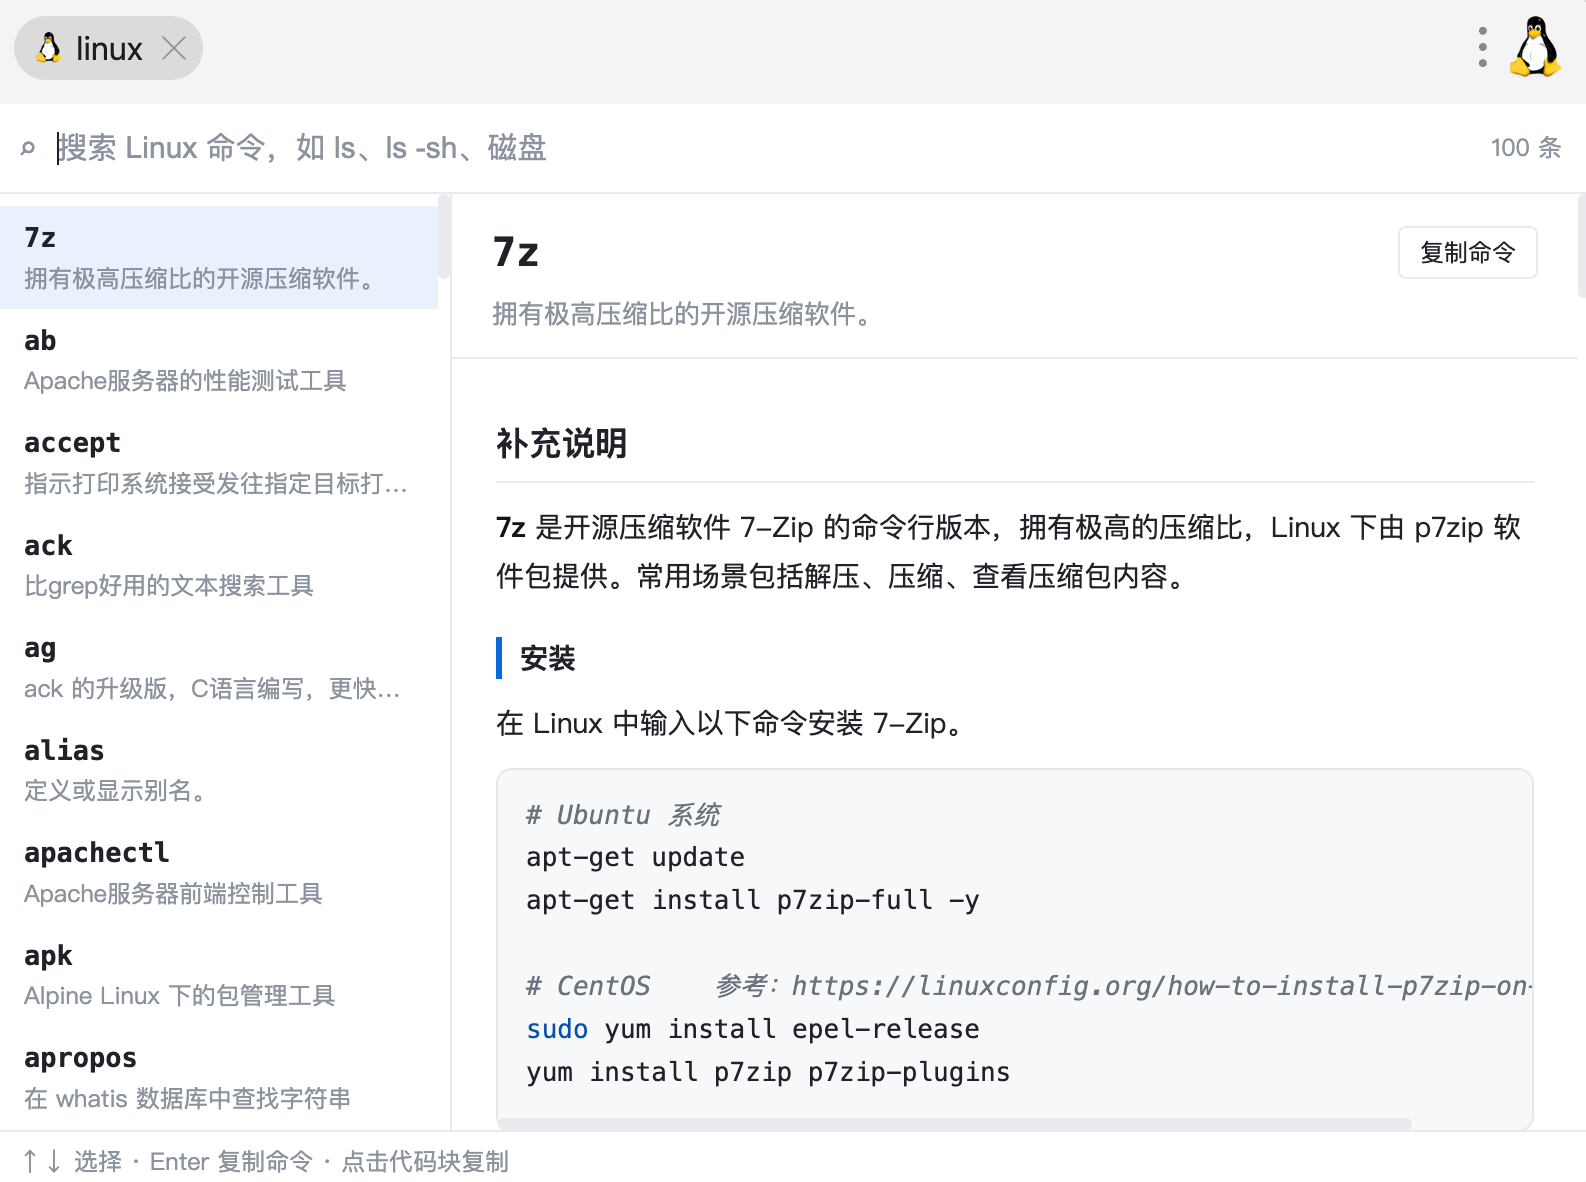
Task: Click the apt-get update code line
Action: pyautogui.click(x=635, y=857)
